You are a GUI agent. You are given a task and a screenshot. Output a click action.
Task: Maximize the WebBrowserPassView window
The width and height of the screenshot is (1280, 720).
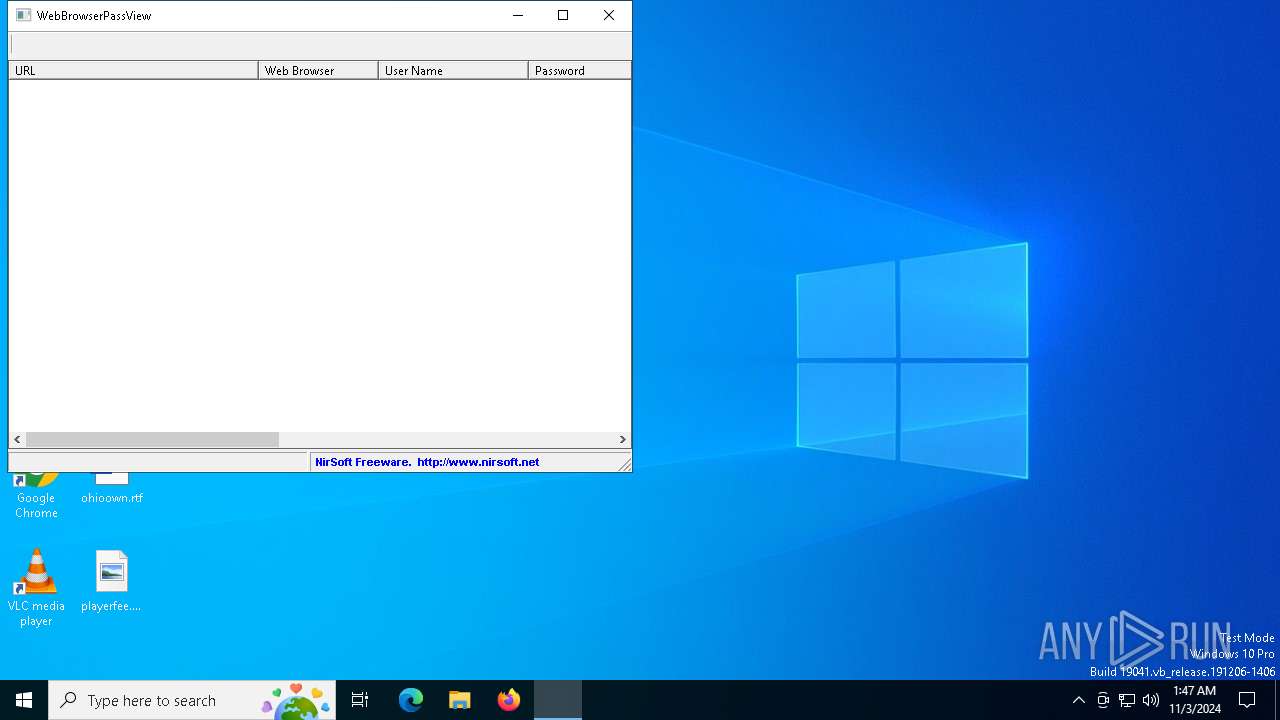(563, 15)
